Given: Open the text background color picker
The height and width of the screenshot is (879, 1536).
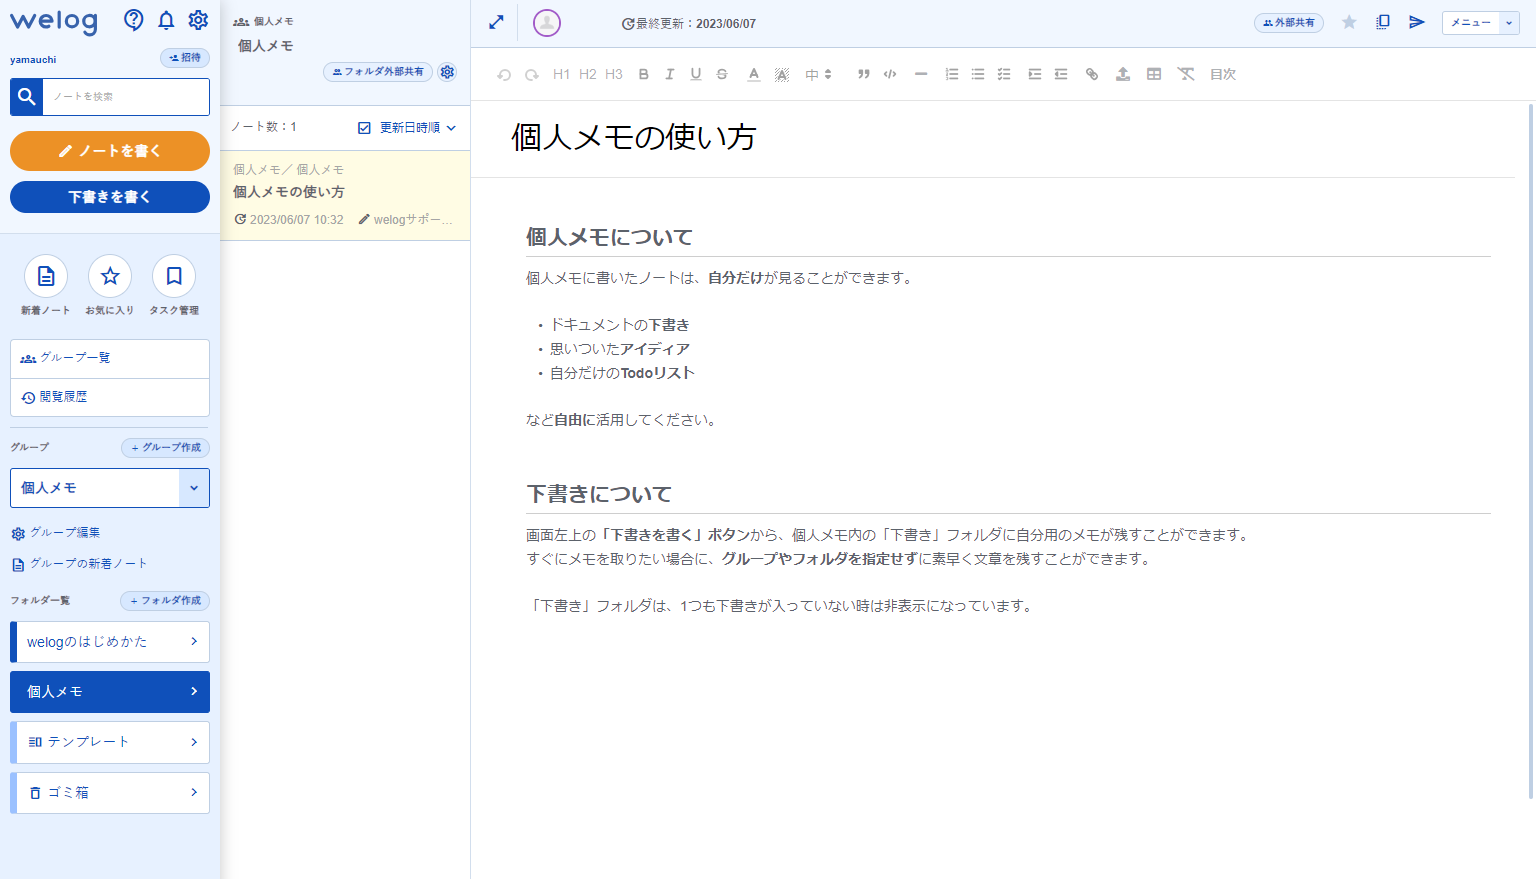Looking at the screenshot, I should click(x=782, y=74).
